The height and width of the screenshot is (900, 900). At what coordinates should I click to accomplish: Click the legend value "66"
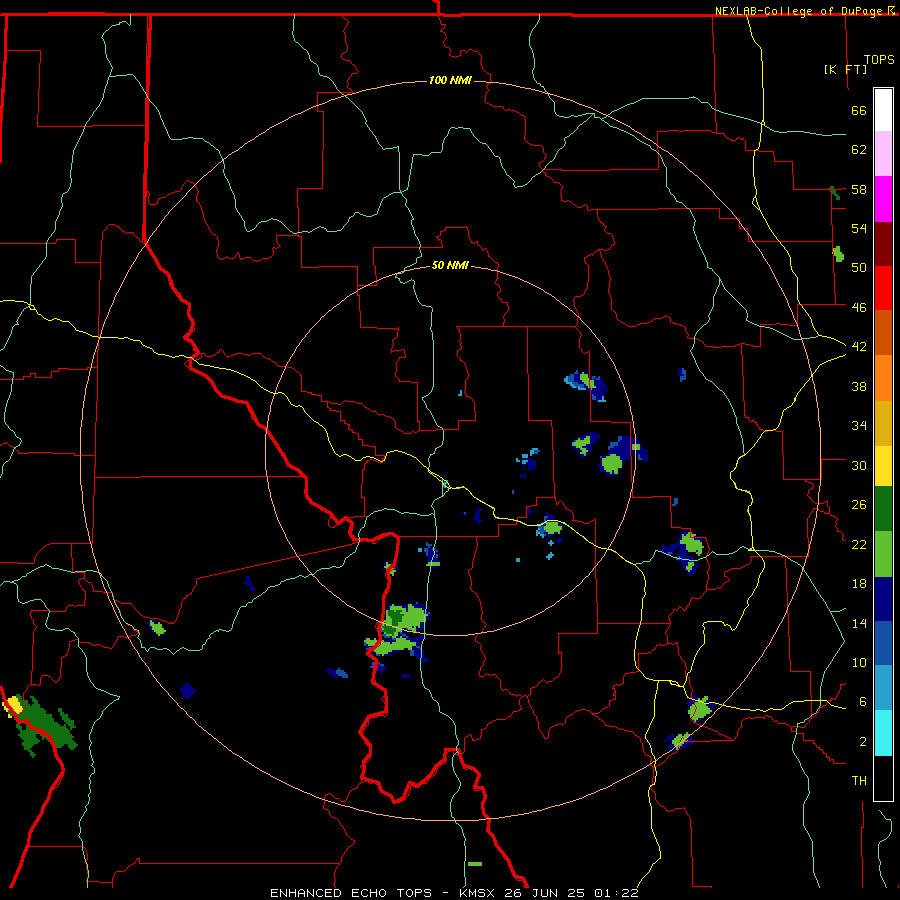point(859,111)
